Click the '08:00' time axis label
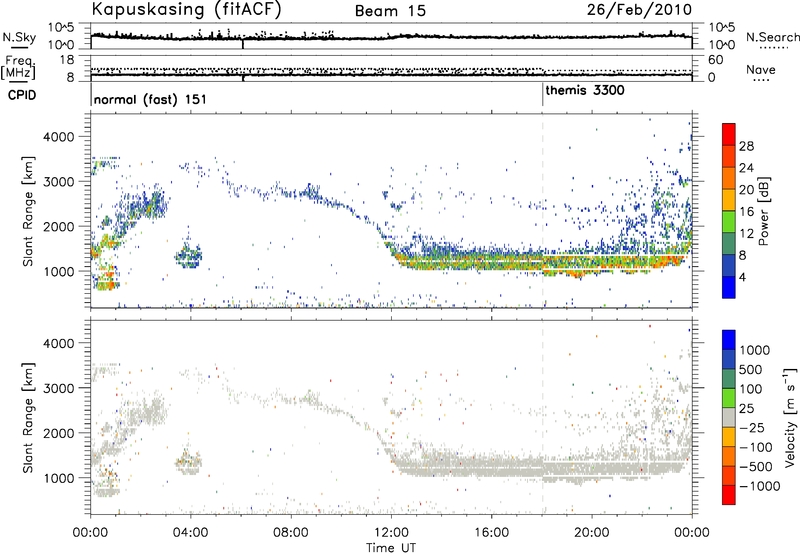The height and width of the screenshot is (554, 800). tap(291, 532)
